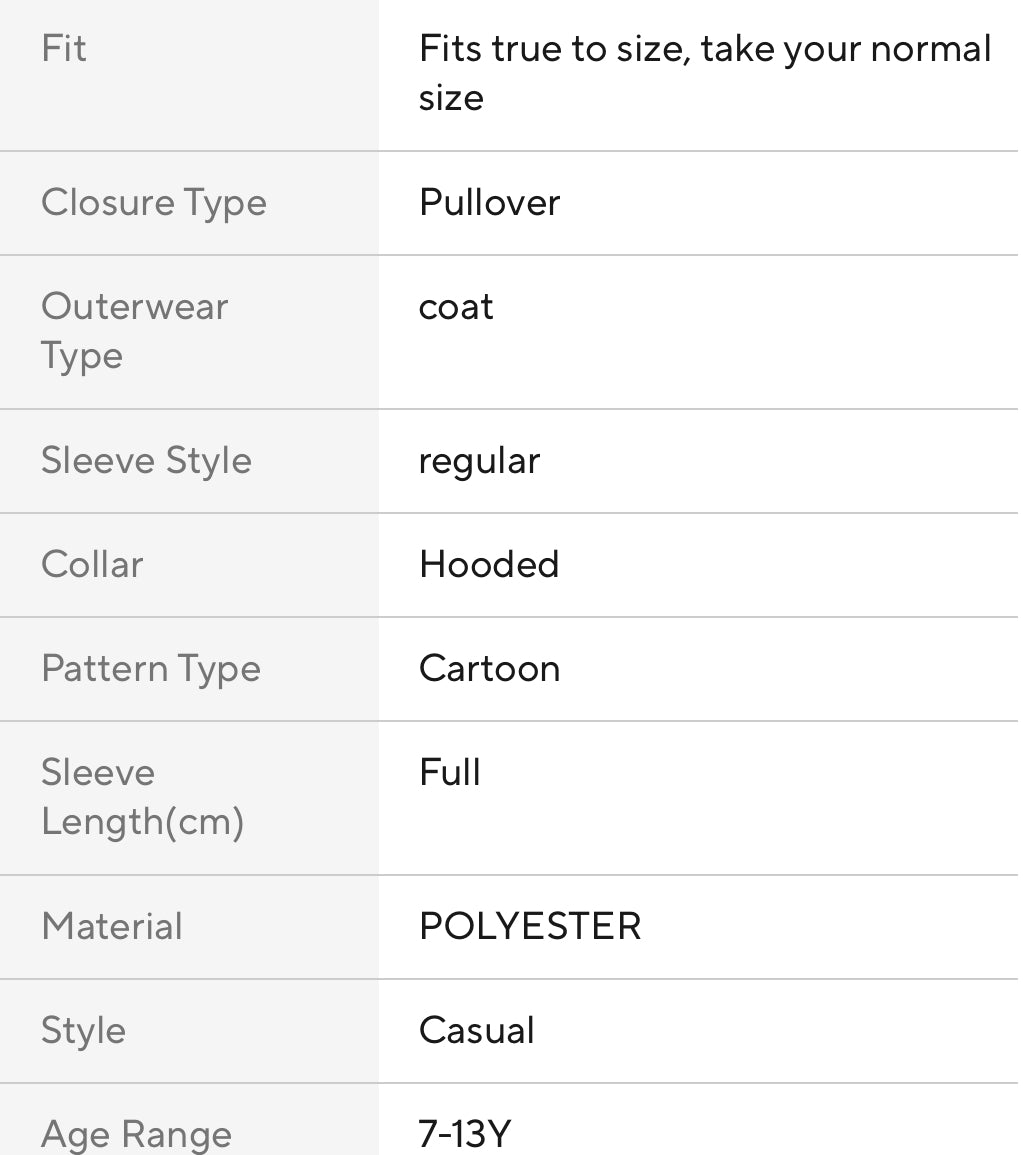1028x1155 pixels.
Task: Click the Fit label cell
Action: 64,49
